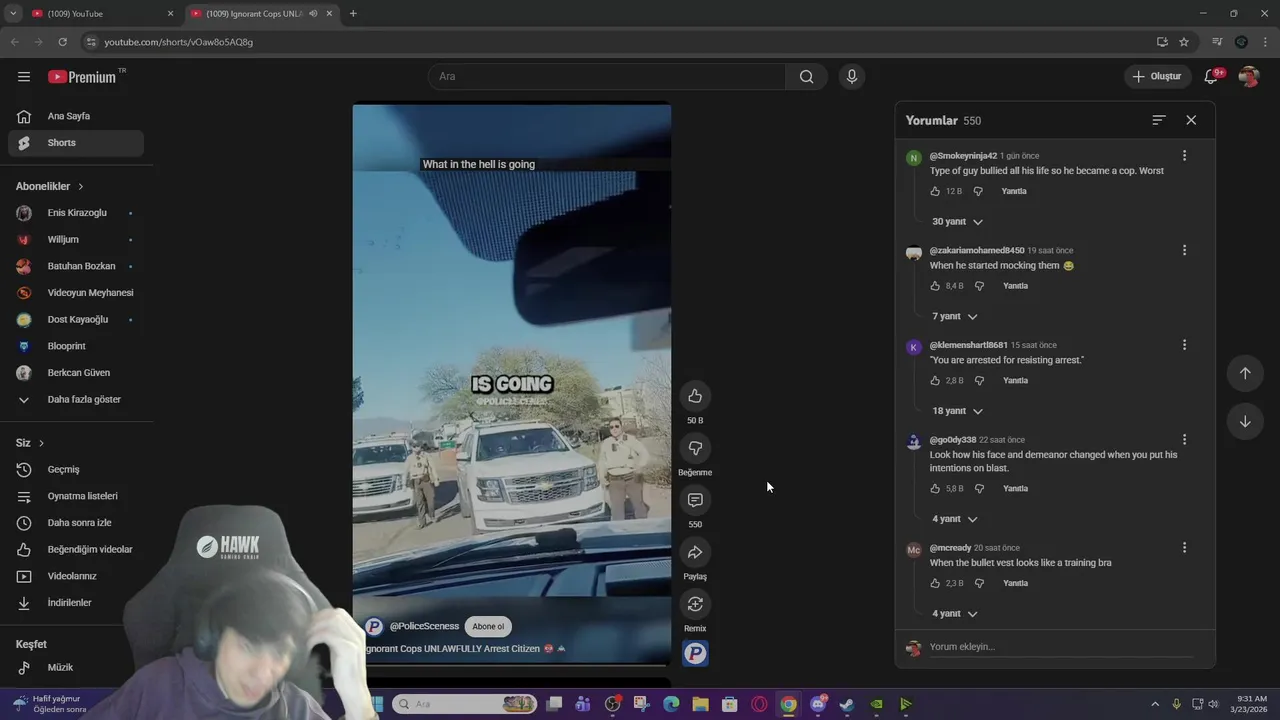This screenshot has width=1280, height=720.
Task: Go to the previous Short with up arrow
Action: [x=1245, y=373]
